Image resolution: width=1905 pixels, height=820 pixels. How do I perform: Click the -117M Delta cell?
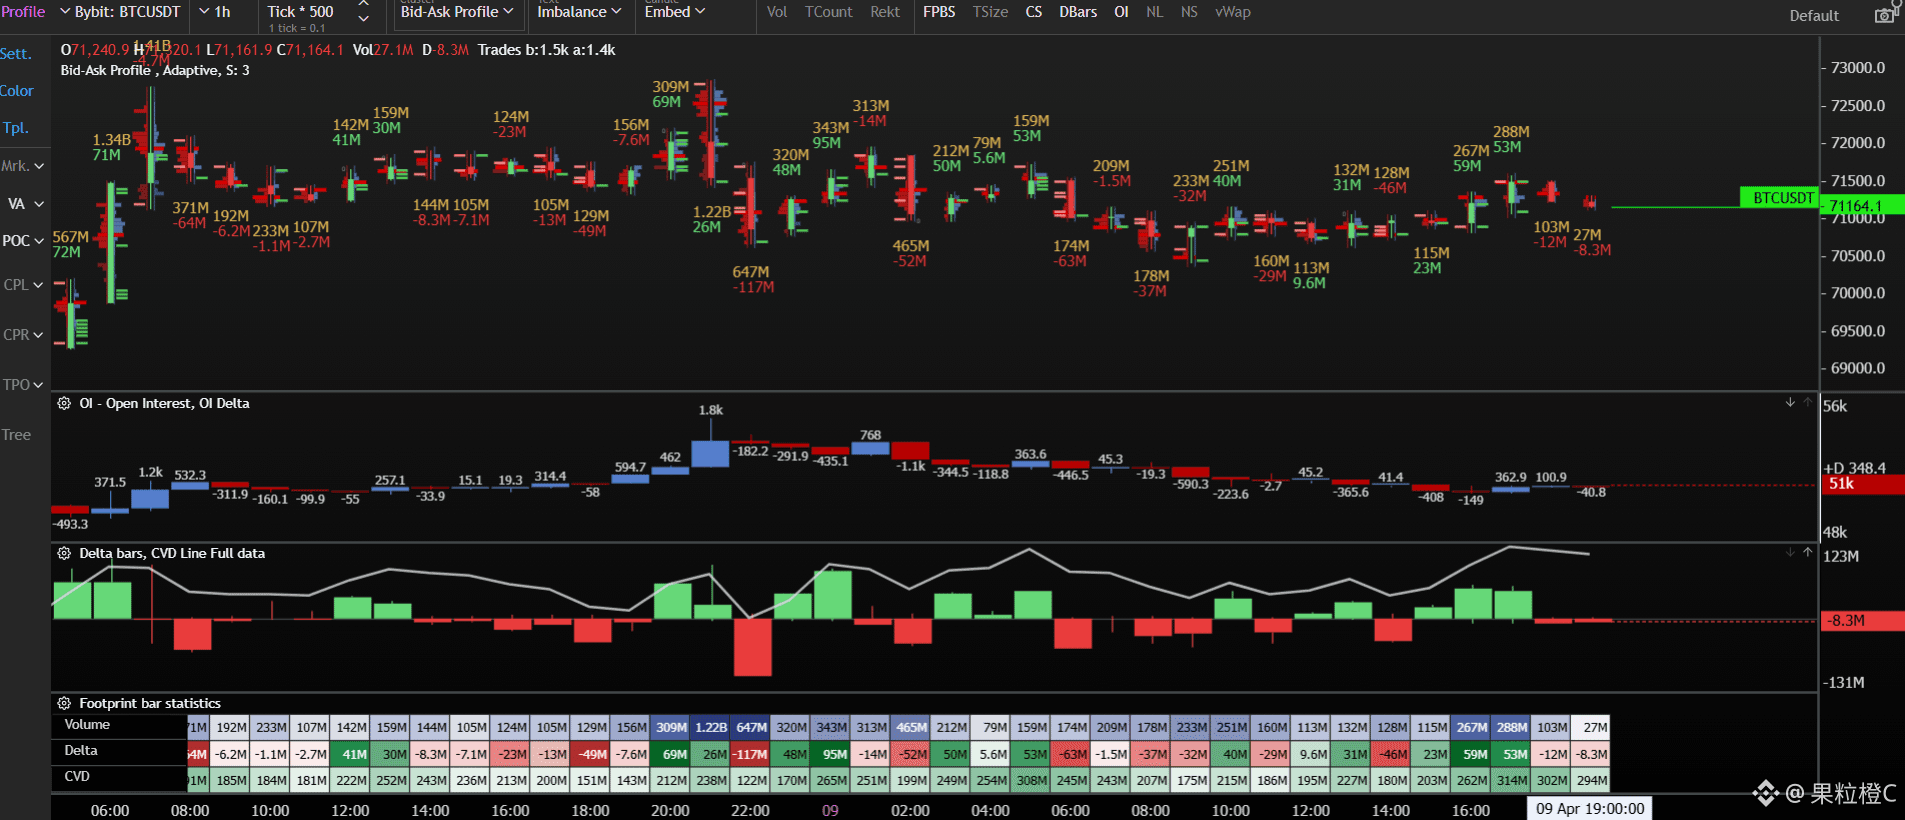pos(751,754)
